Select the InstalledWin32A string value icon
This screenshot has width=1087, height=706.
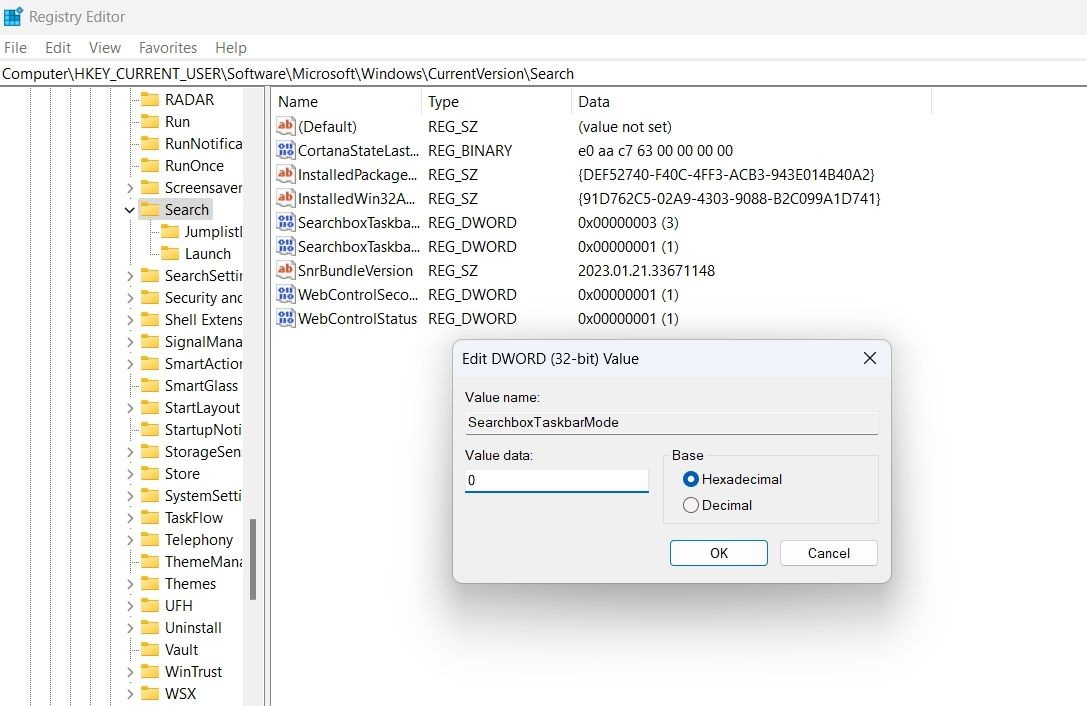click(286, 198)
